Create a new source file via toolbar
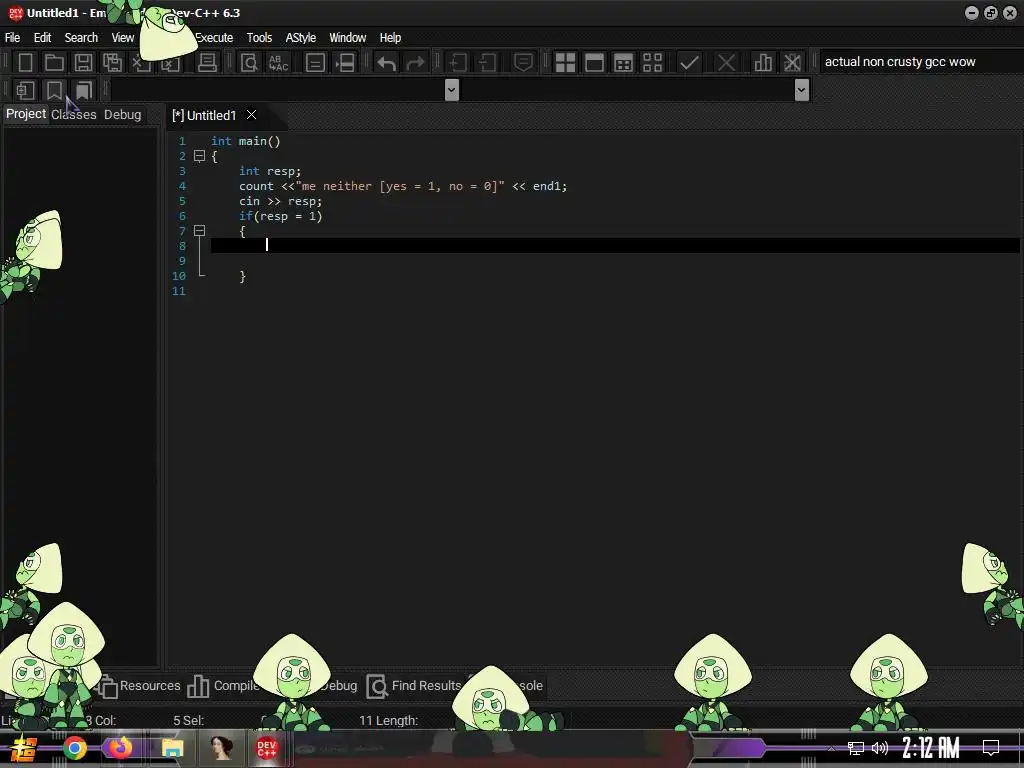 (25, 63)
